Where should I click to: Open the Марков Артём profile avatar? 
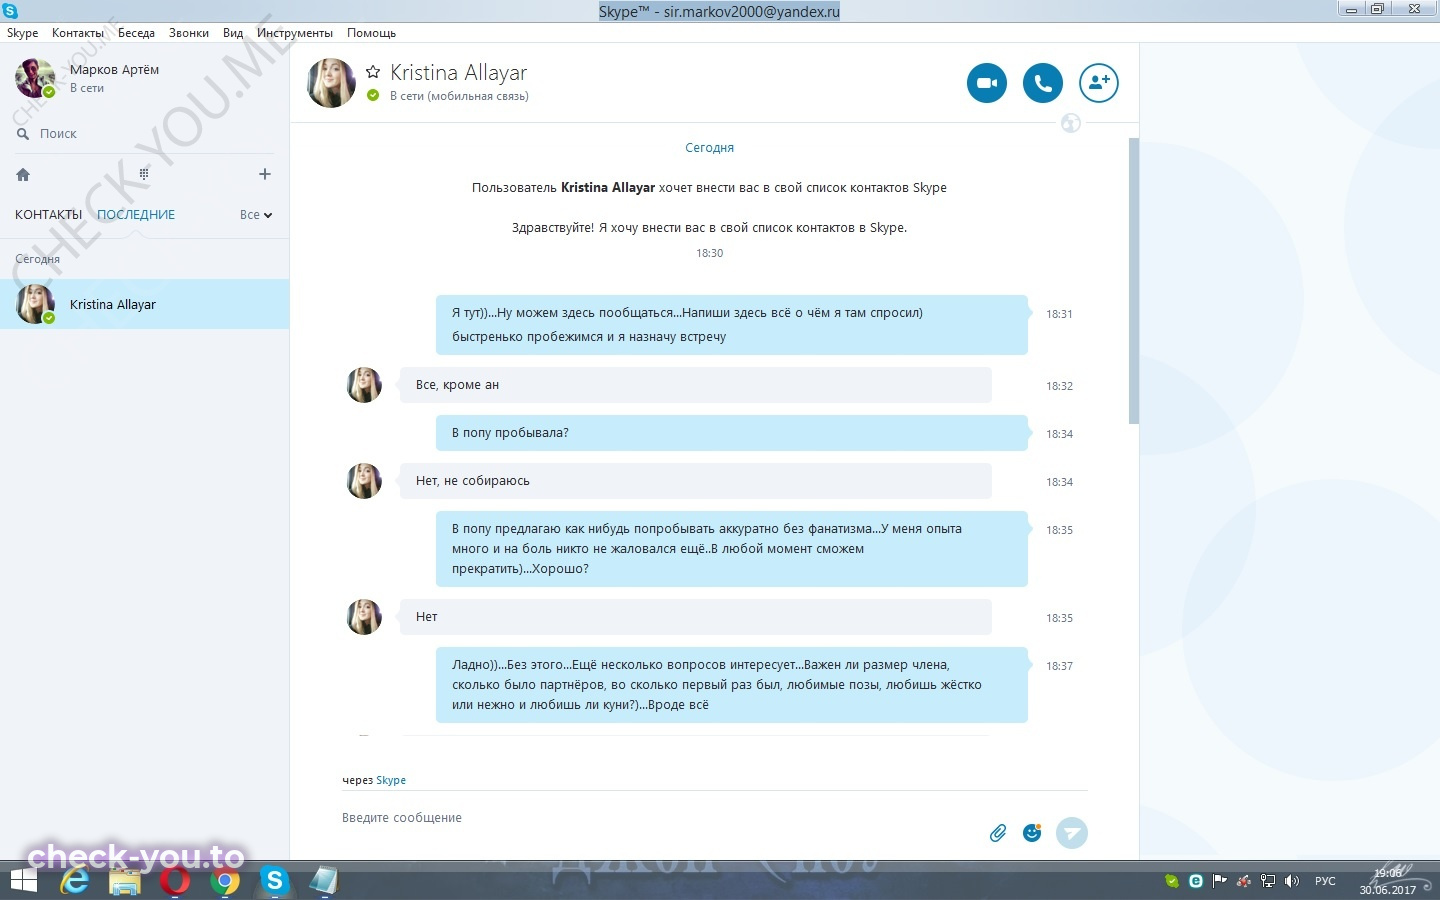coord(35,78)
